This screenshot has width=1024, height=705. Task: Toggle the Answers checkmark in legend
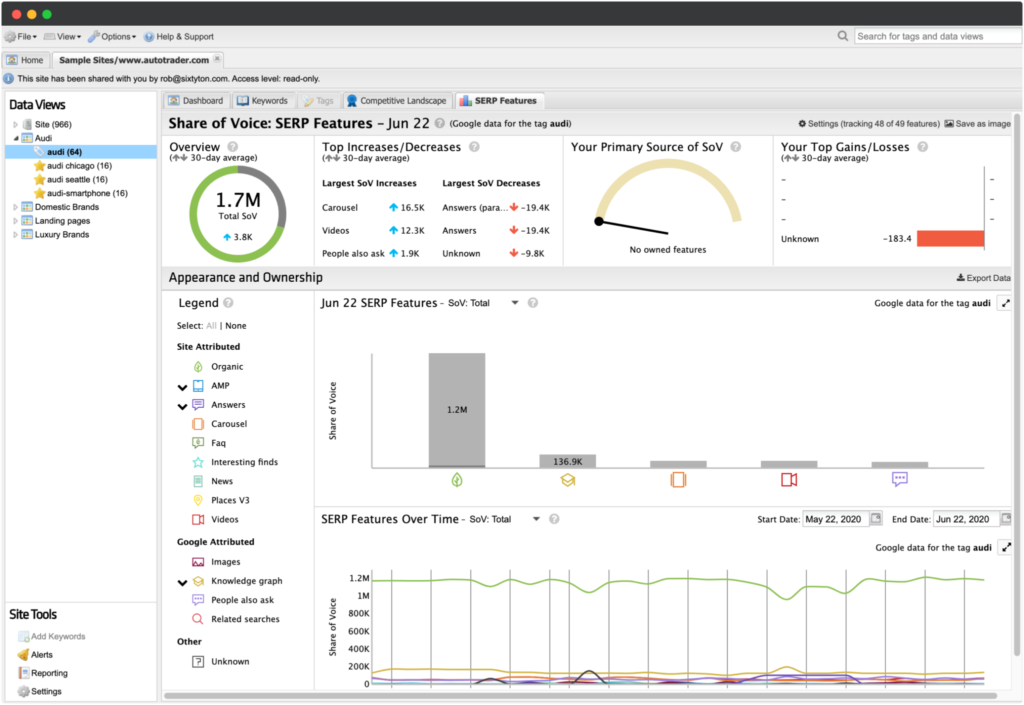[x=182, y=406]
